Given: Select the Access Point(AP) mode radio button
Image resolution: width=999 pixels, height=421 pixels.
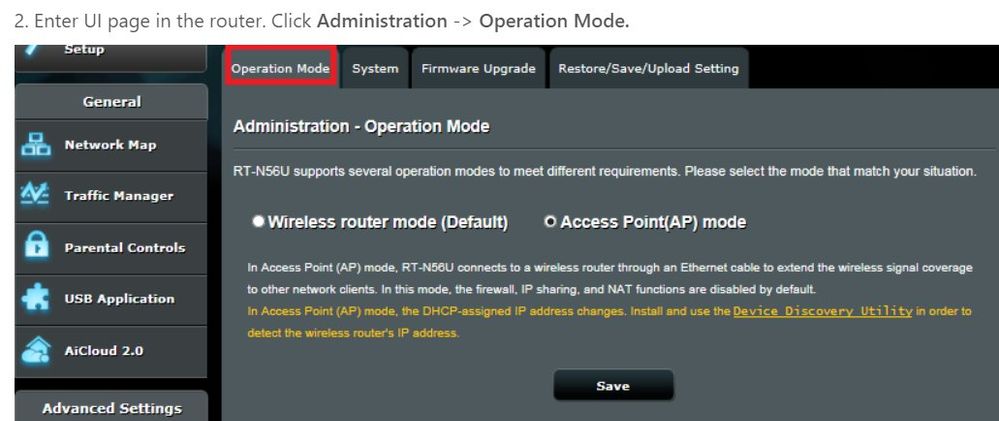Looking at the screenshot, I should pyautogui.click(x=551, y=222).
